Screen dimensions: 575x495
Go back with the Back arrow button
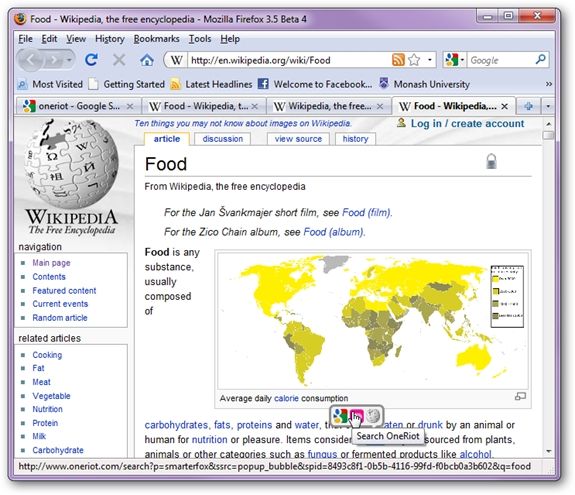[31, 59]
